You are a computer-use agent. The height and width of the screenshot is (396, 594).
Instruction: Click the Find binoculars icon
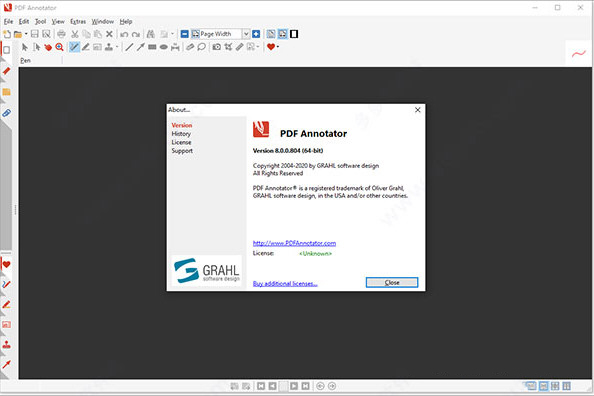(x=151, y=34)
